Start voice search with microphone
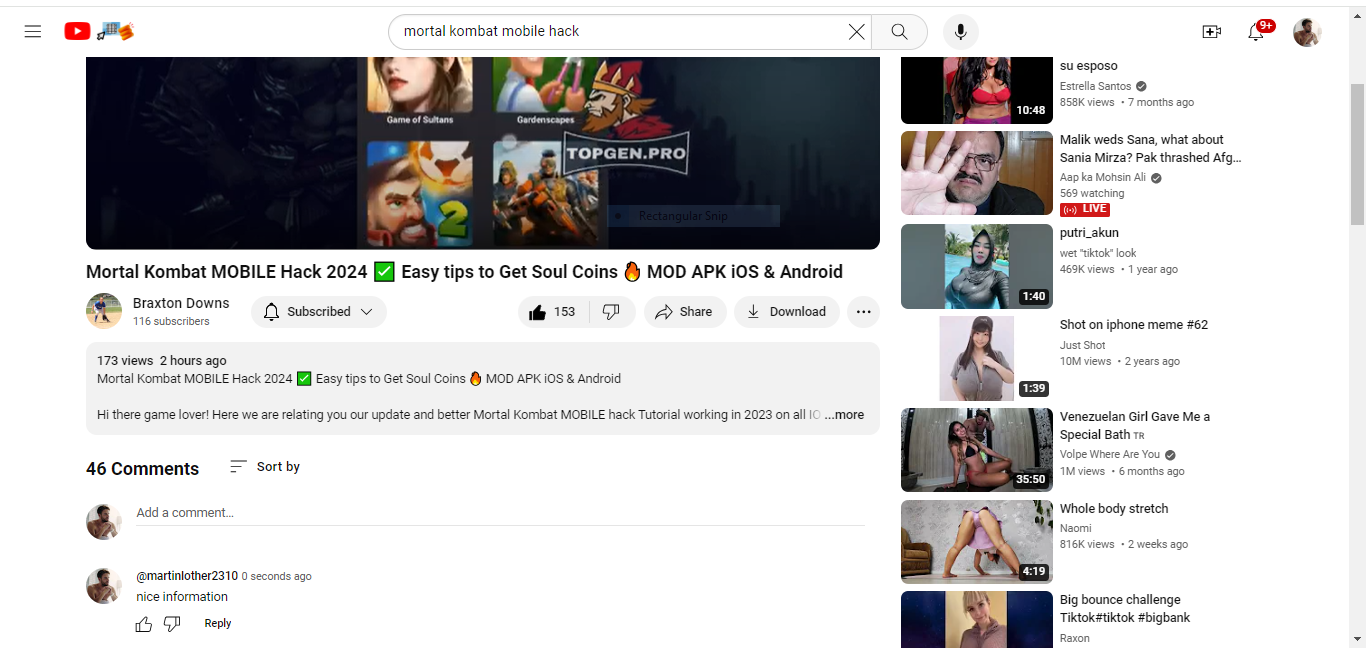The image size is (1366, 648). pyautogui.click(x=960, y=31)
